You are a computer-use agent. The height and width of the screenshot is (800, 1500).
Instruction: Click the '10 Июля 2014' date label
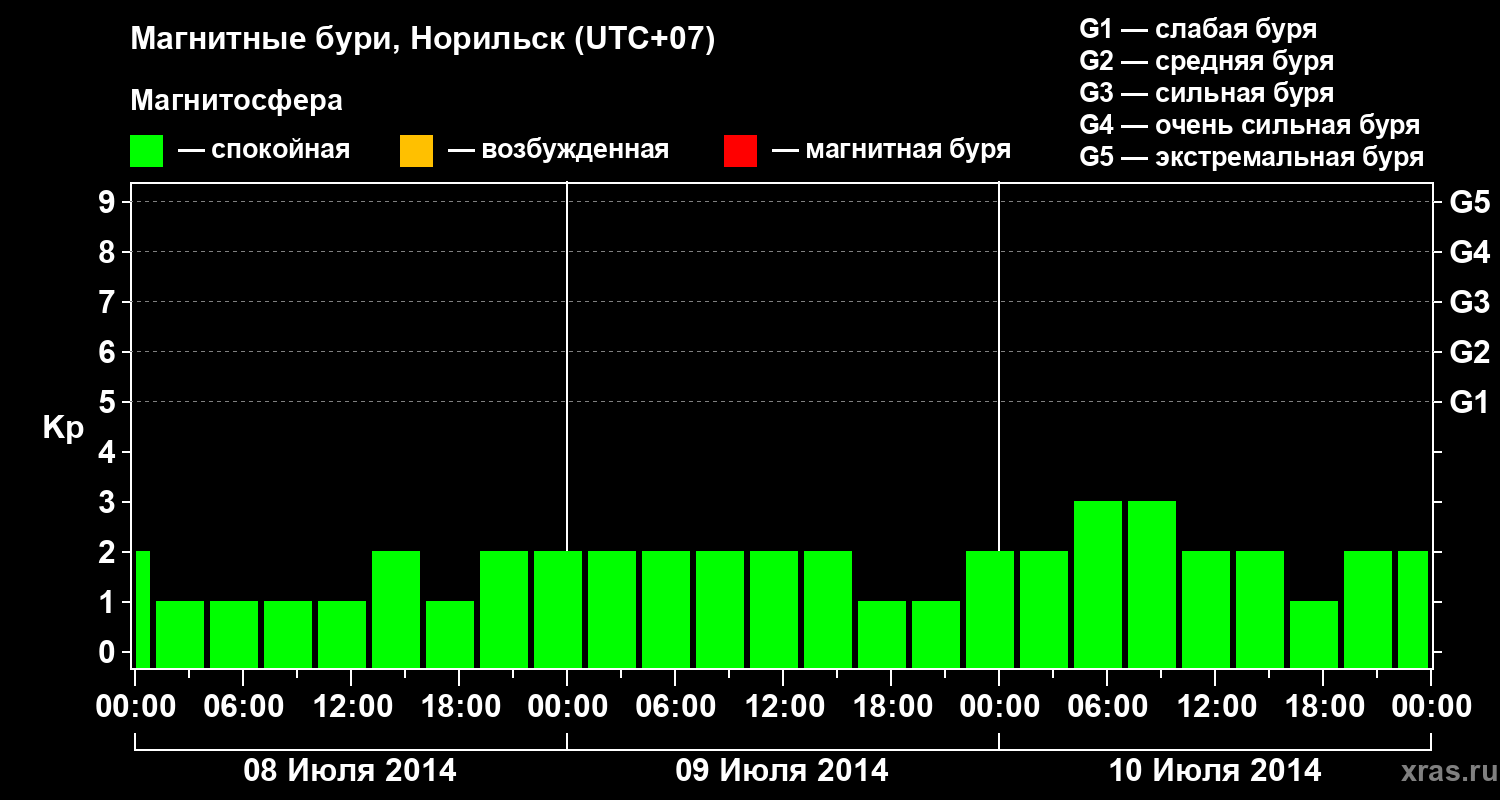tap(1215, 771)
